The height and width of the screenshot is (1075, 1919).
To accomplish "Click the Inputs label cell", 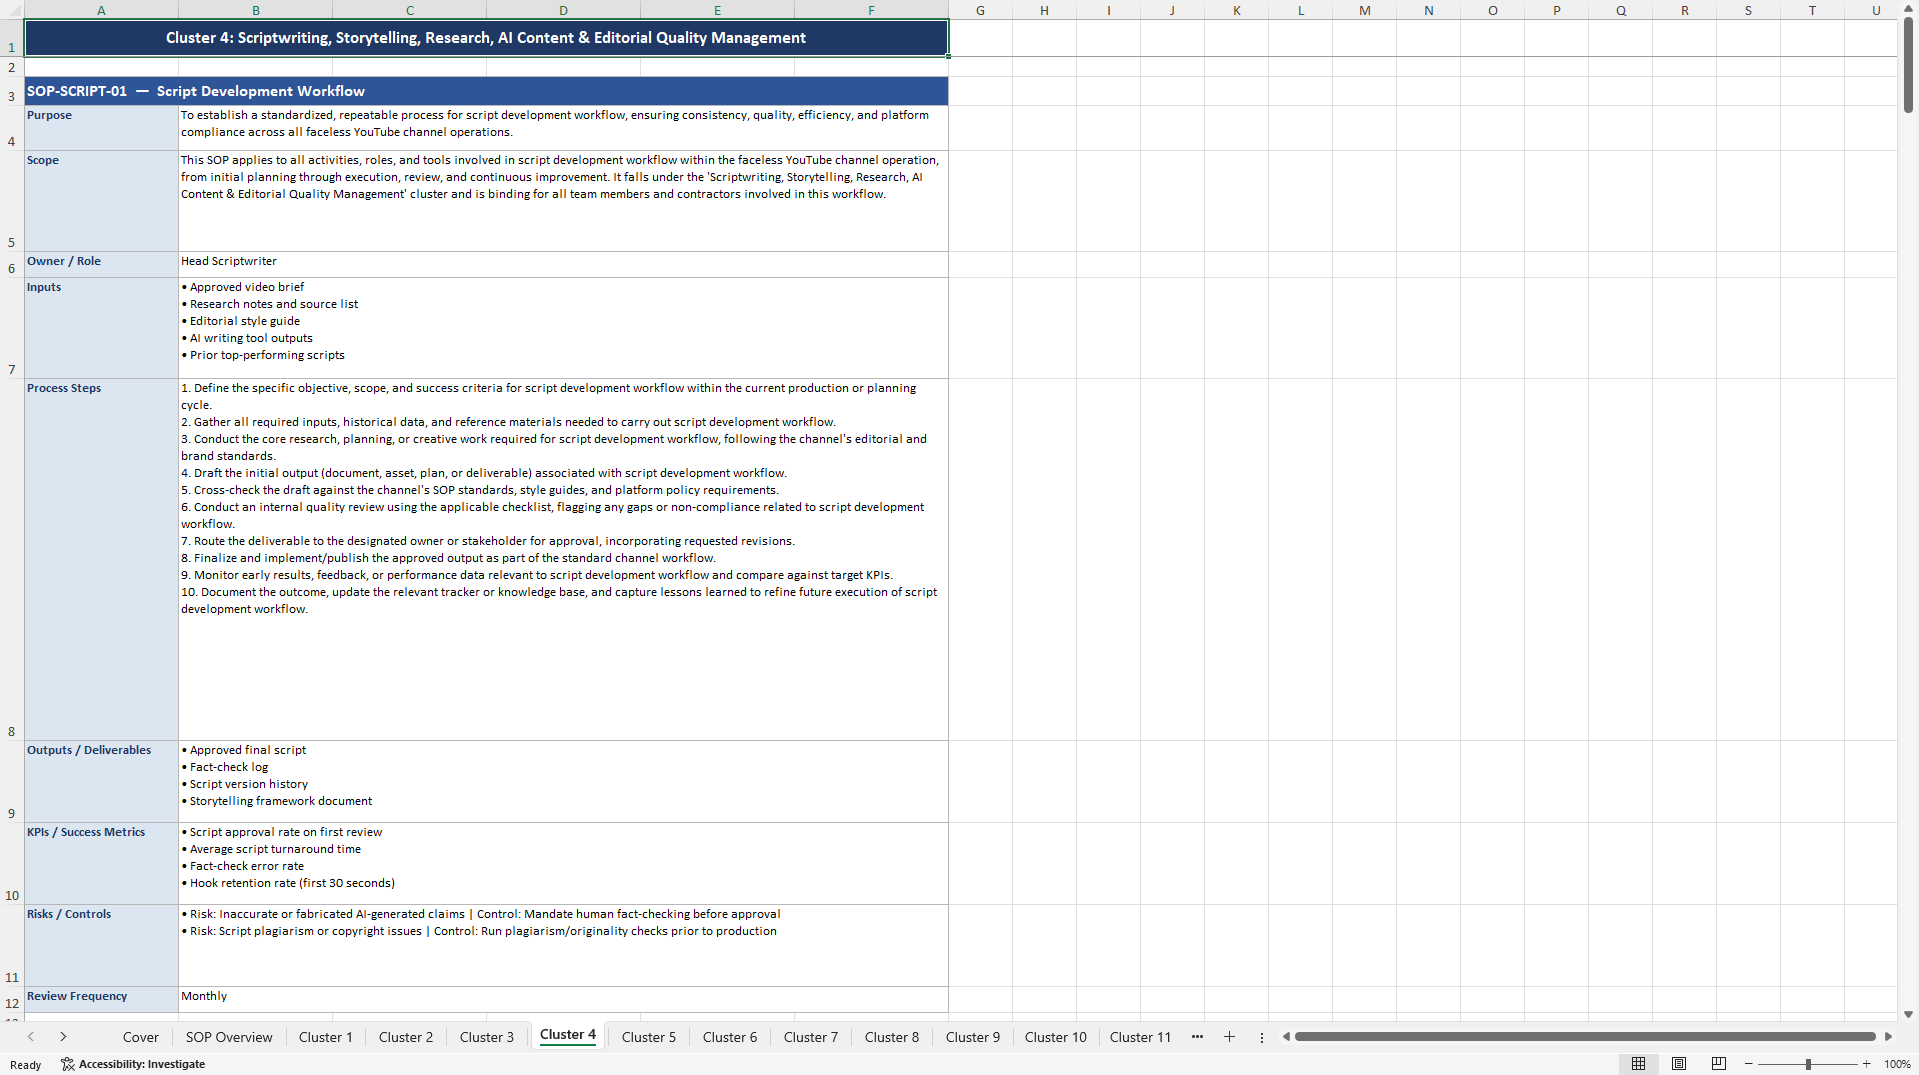I will (x=101, y=328).
